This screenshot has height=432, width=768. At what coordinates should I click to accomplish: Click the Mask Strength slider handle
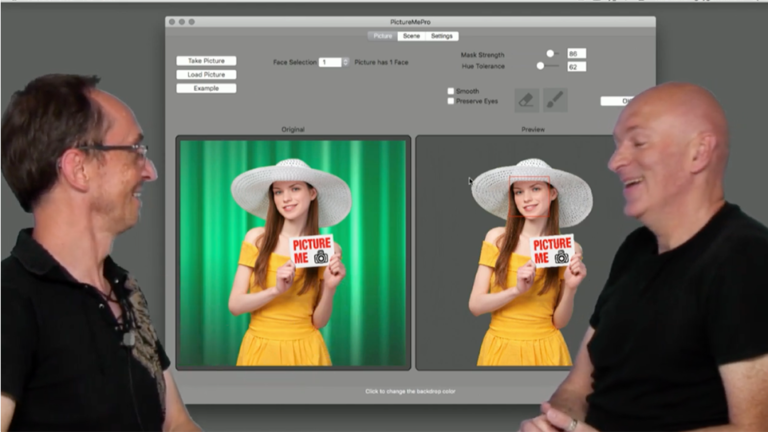pos(550,54)
